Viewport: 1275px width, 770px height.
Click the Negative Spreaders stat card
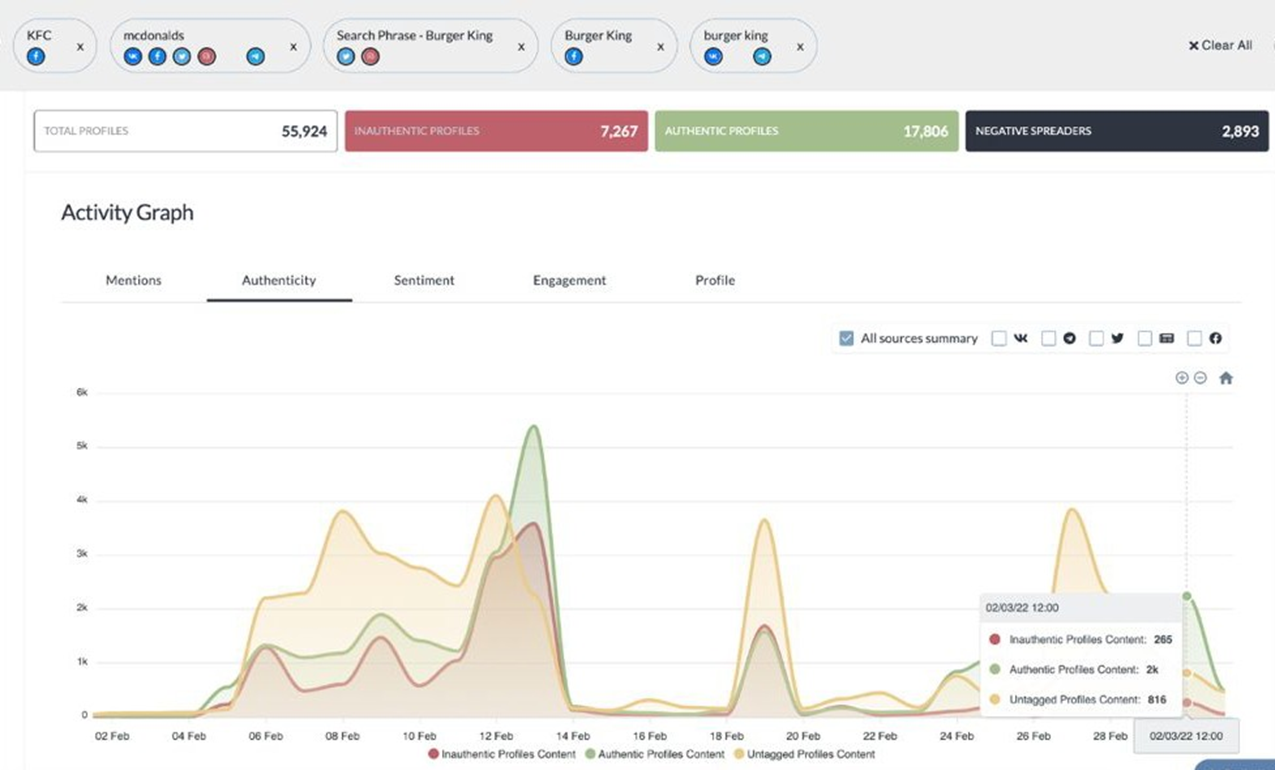[1116, 131]
